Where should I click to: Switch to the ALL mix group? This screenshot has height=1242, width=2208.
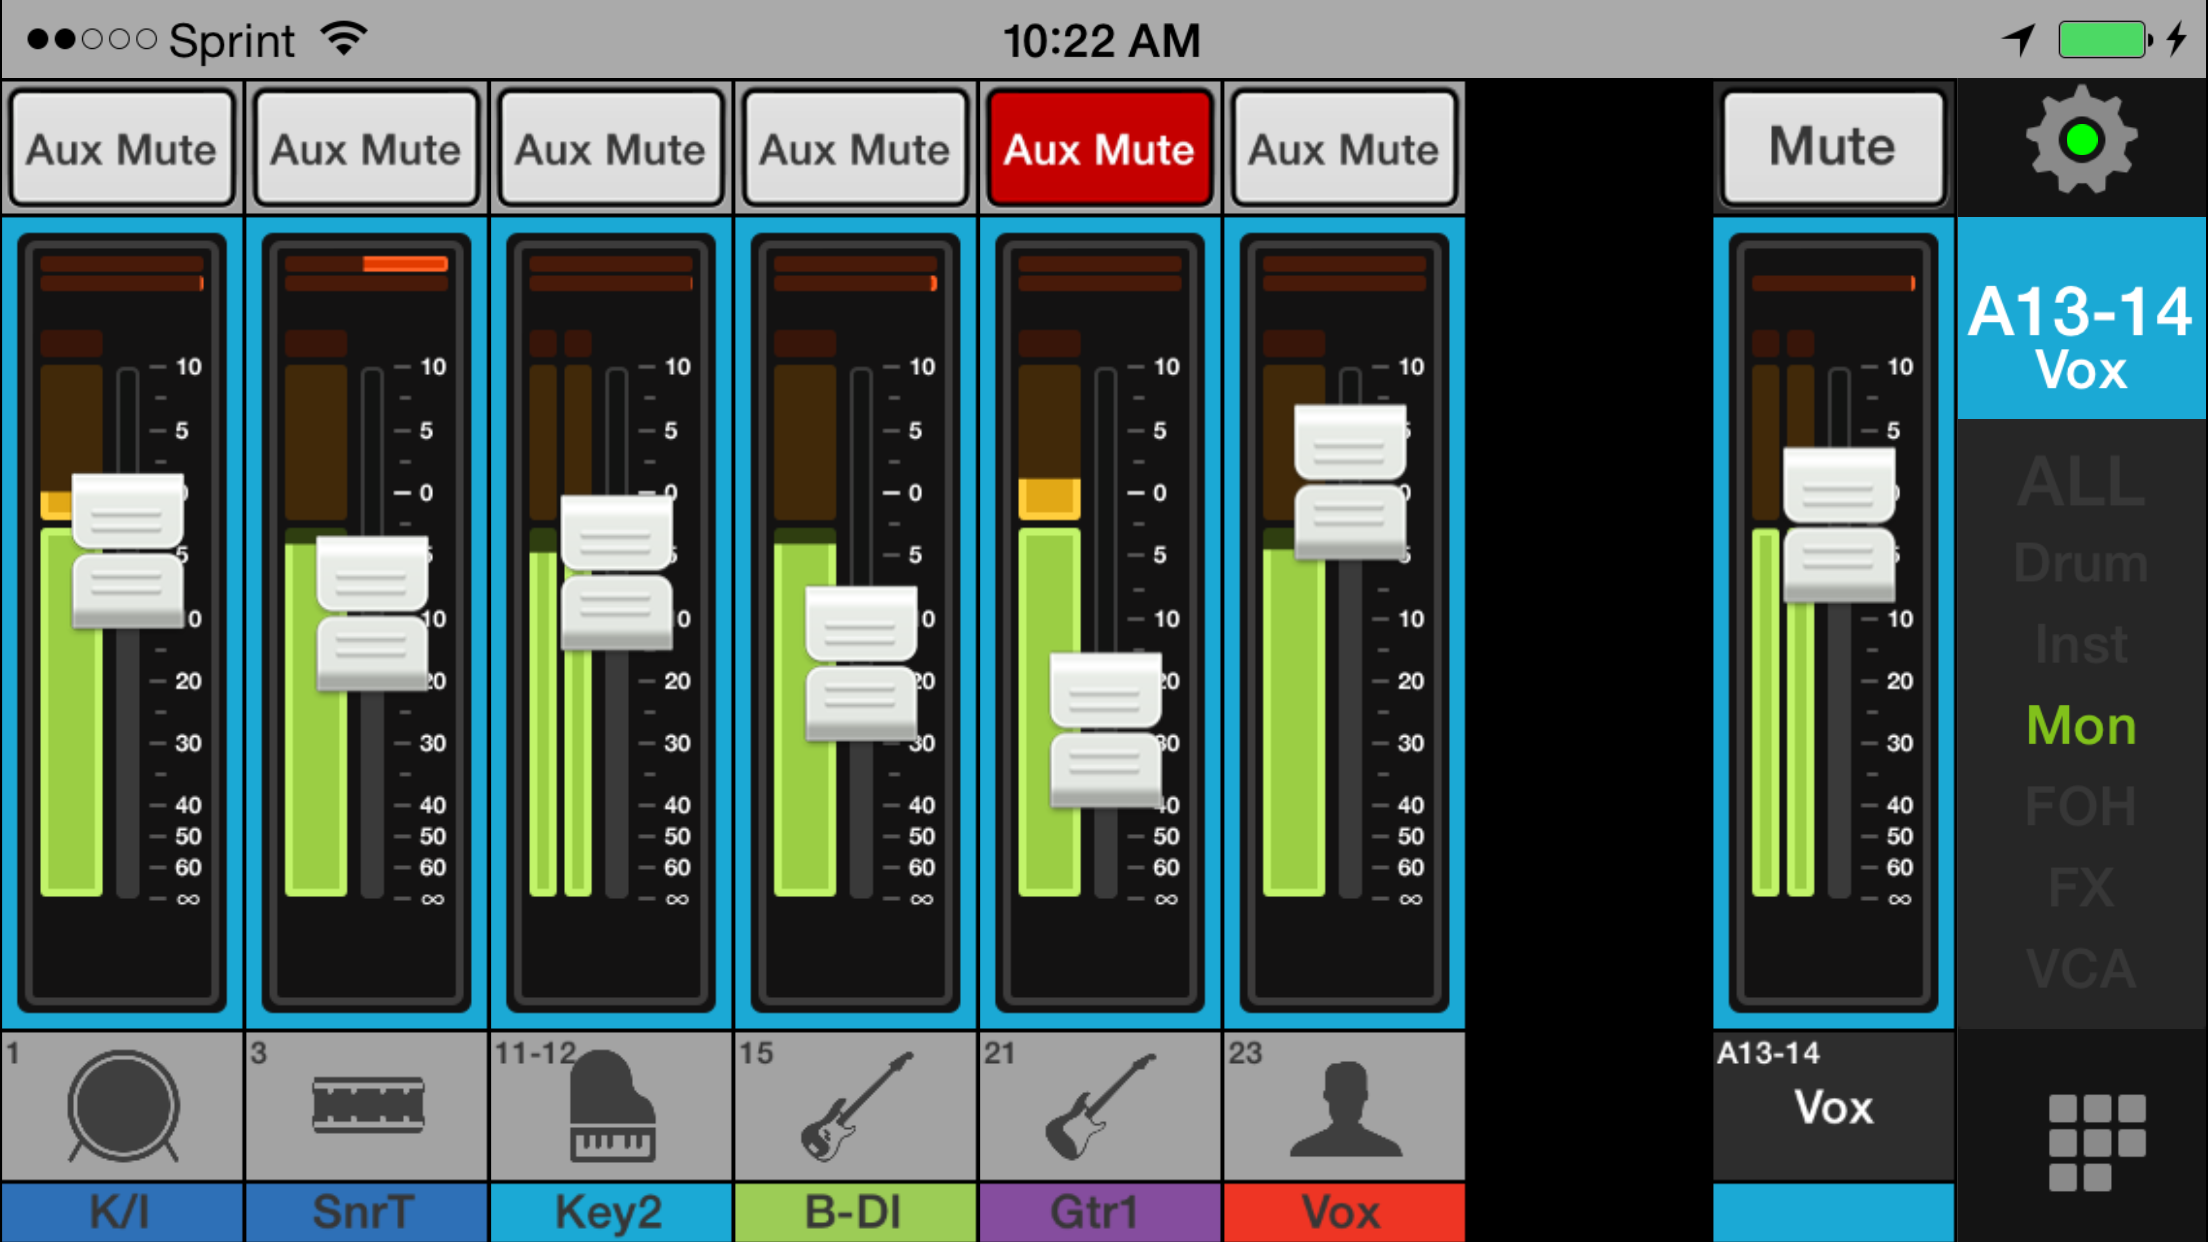[x=2078, y=482]
